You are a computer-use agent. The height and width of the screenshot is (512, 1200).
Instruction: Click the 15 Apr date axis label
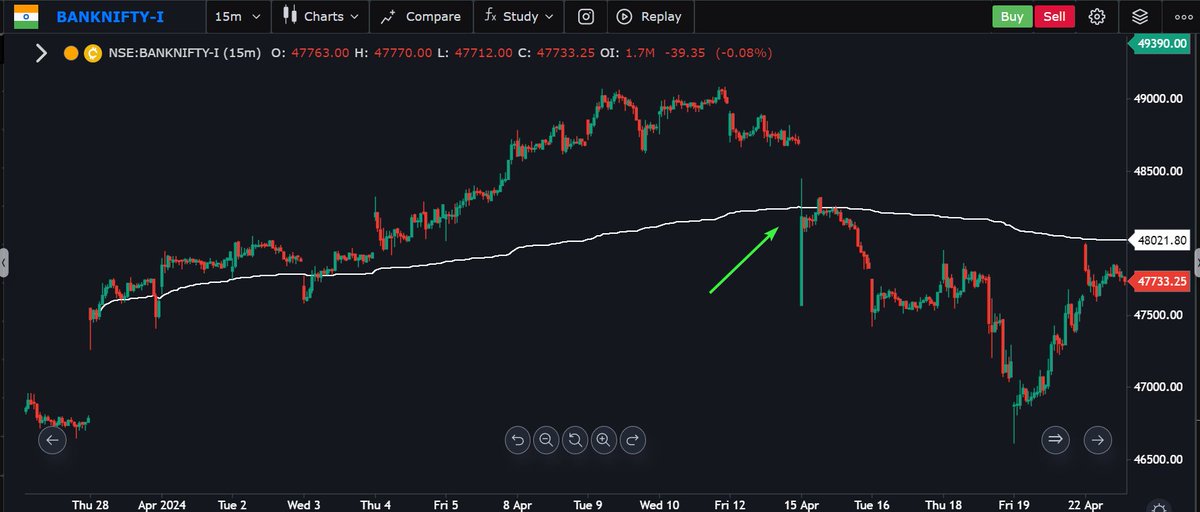pyautogui.click(x=801, y=505)
